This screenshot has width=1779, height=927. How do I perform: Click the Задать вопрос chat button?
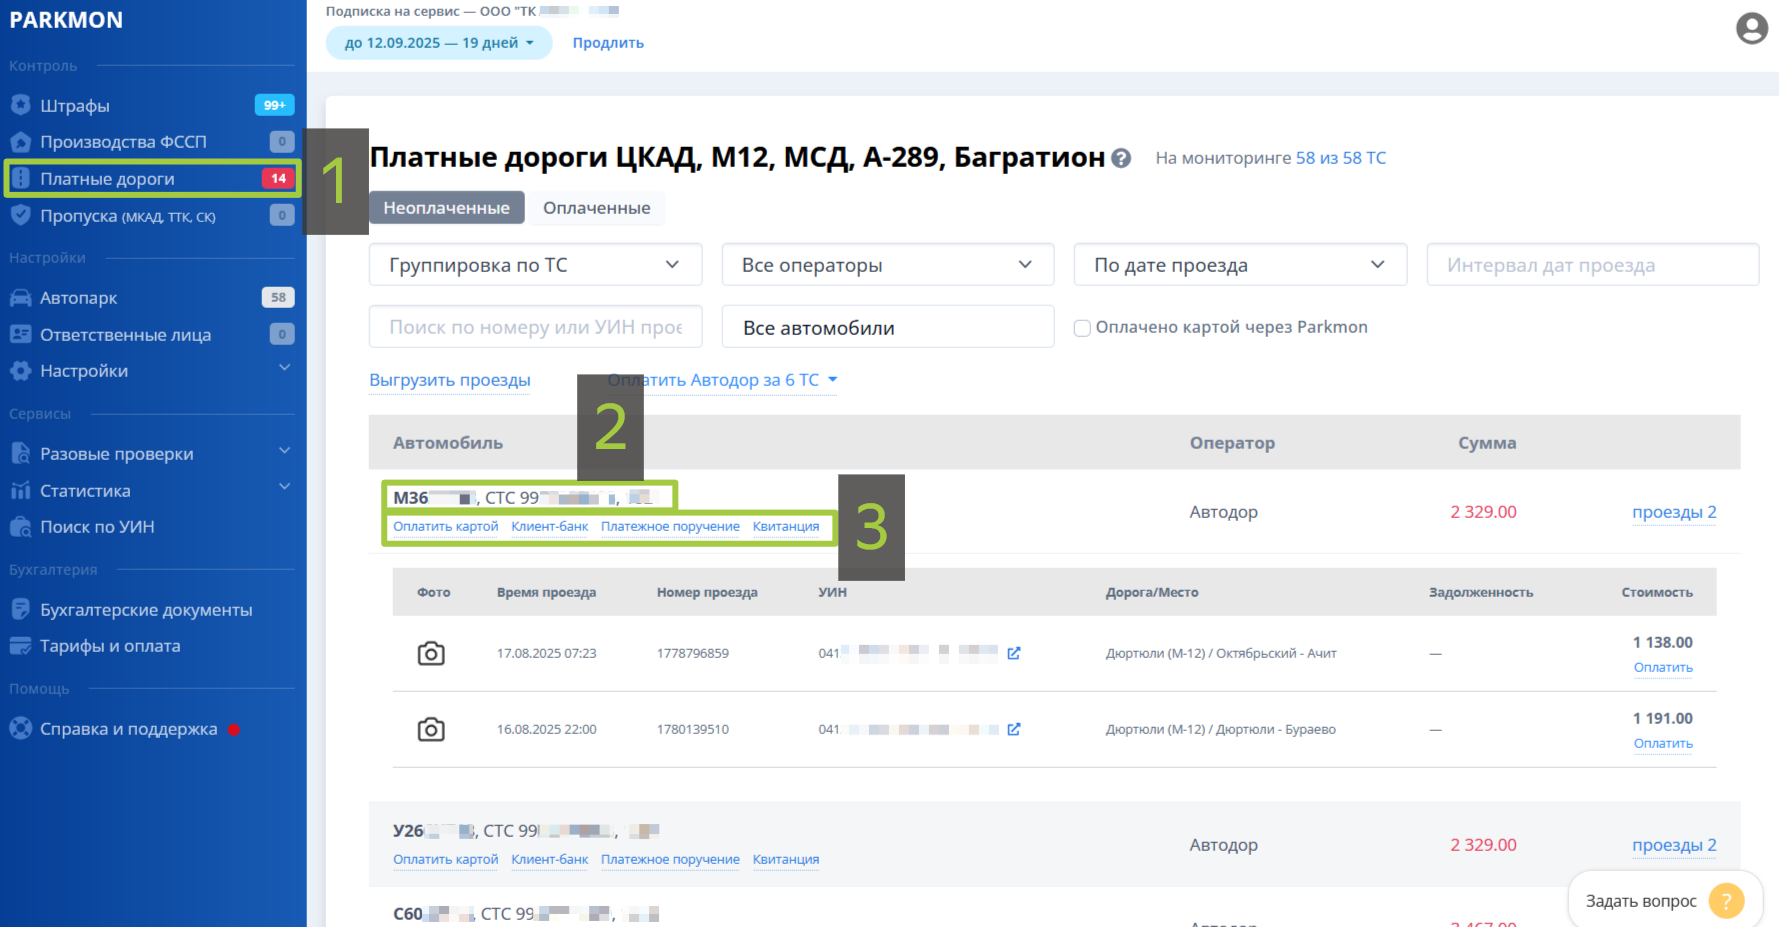click(x=1664, y=901)
